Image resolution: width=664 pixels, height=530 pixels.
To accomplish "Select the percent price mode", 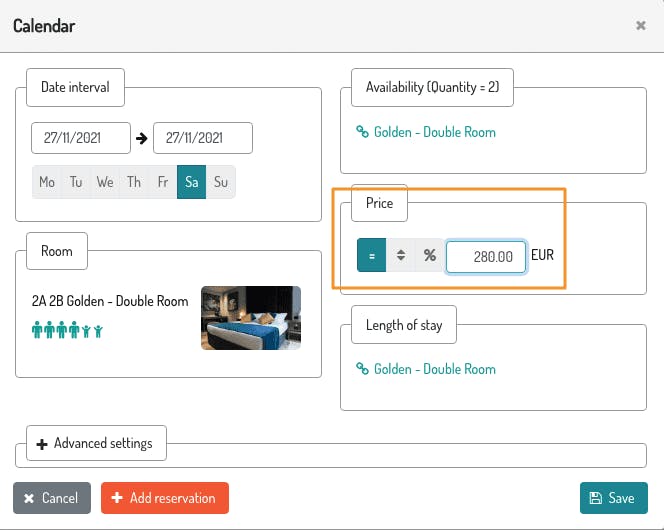I will click(430, 256).
